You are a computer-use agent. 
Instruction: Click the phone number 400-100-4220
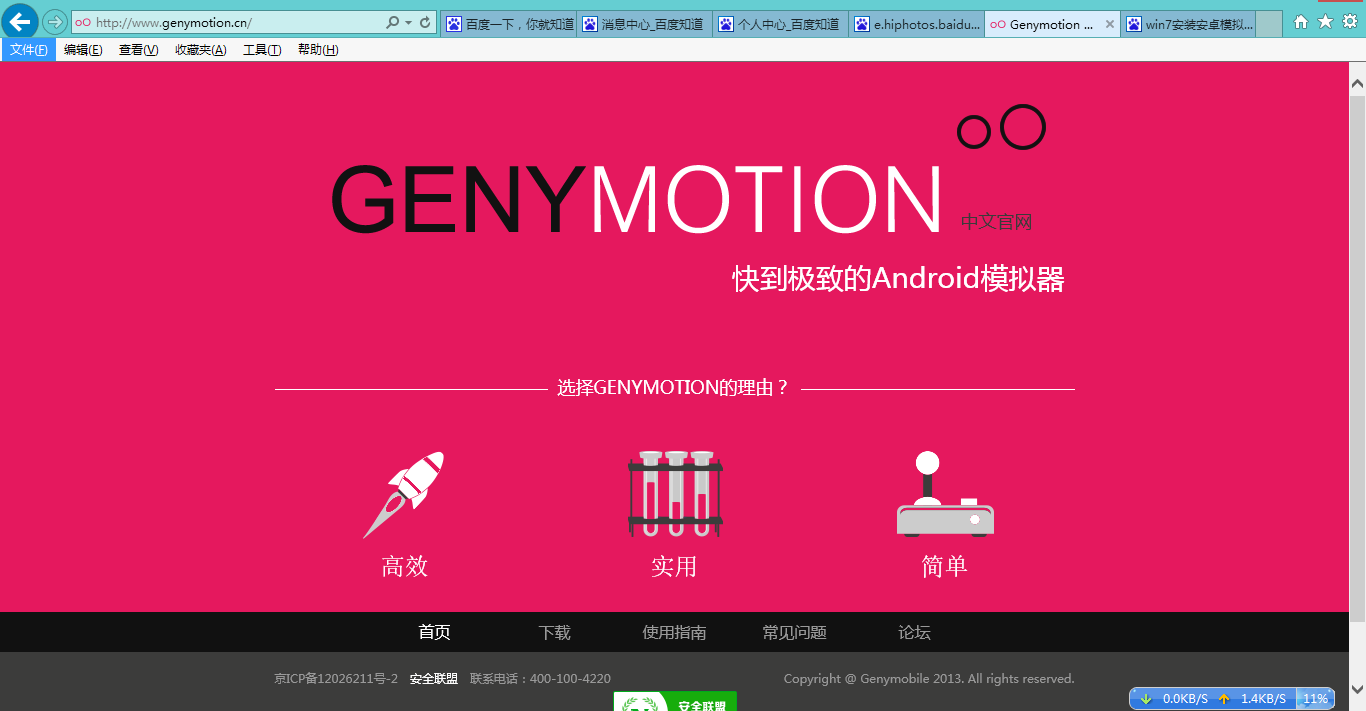[570, 679]
